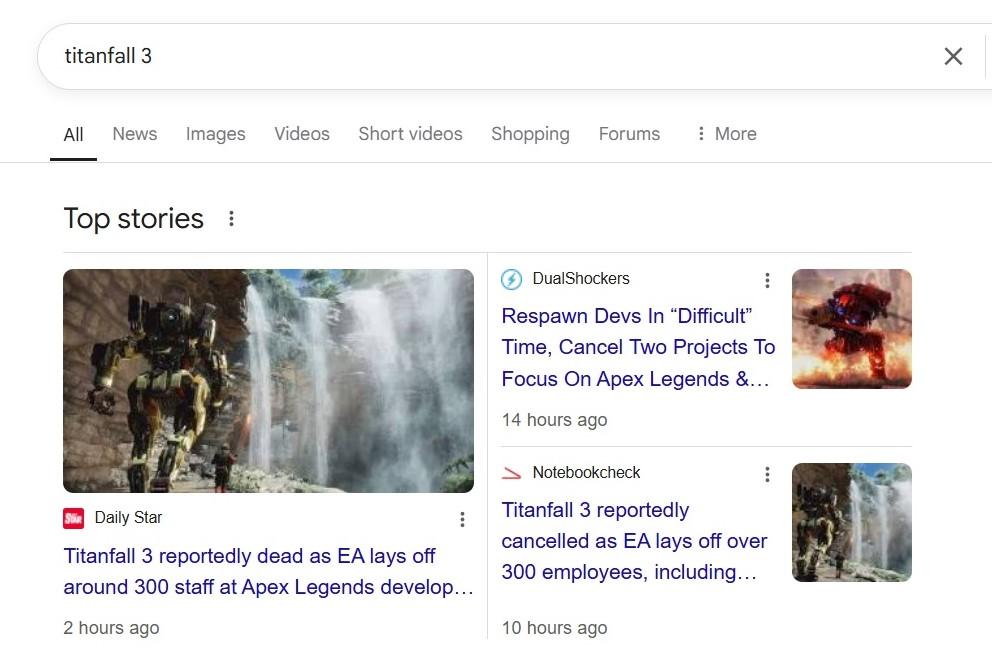Viewport: 992px width, 655px height.
Task: Click the '14 hours ago' timestamp
Action: click(x=554, y=420)
